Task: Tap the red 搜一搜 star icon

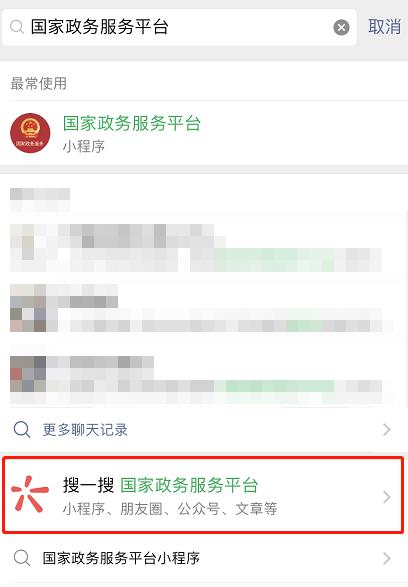Action: pyautogui.click(x=30, y=494)
